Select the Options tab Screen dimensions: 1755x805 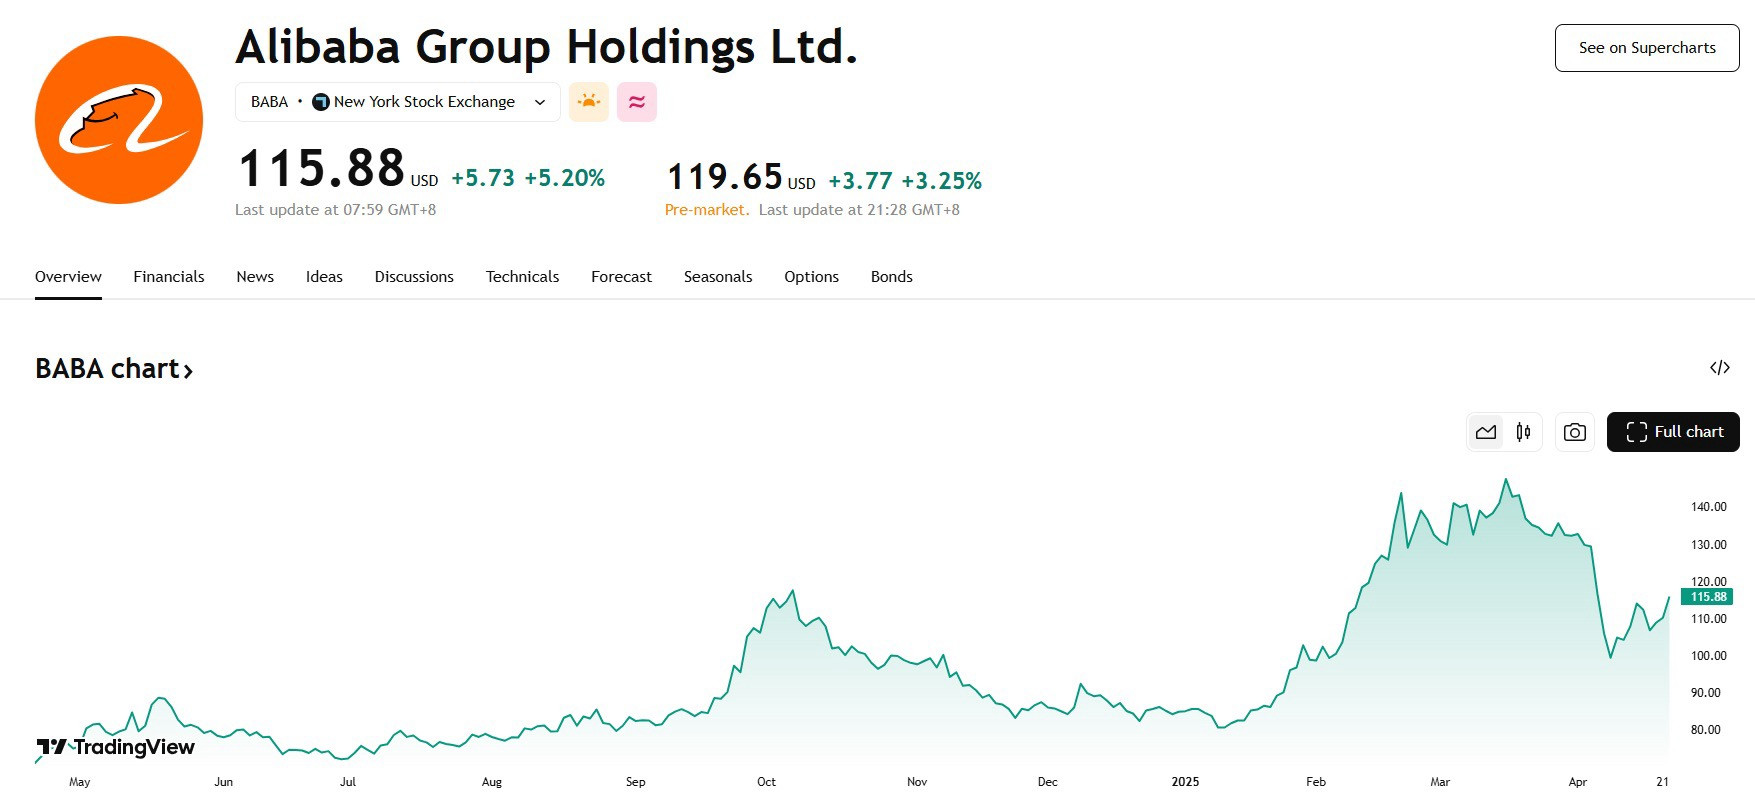coord(811,277)
